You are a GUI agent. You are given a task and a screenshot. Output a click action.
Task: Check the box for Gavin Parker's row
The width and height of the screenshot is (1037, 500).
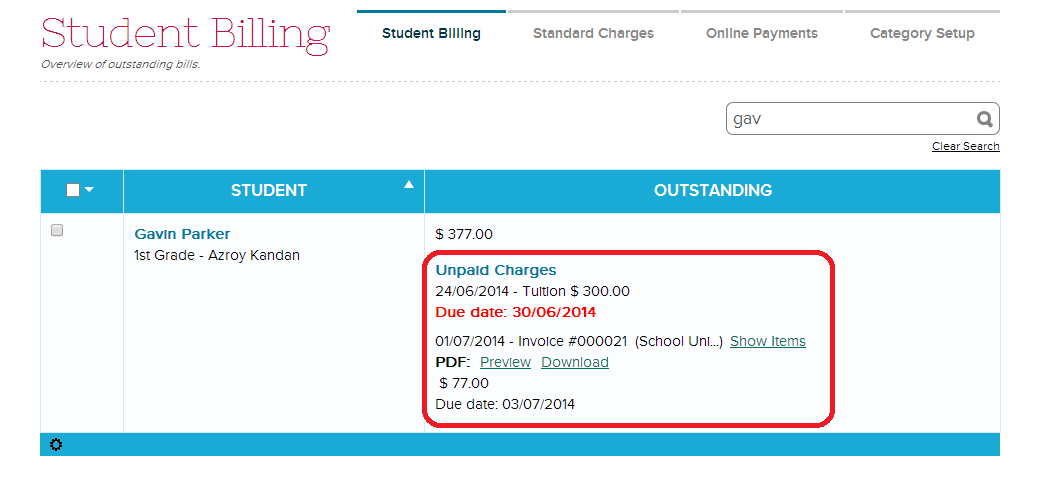pos(57,231)
